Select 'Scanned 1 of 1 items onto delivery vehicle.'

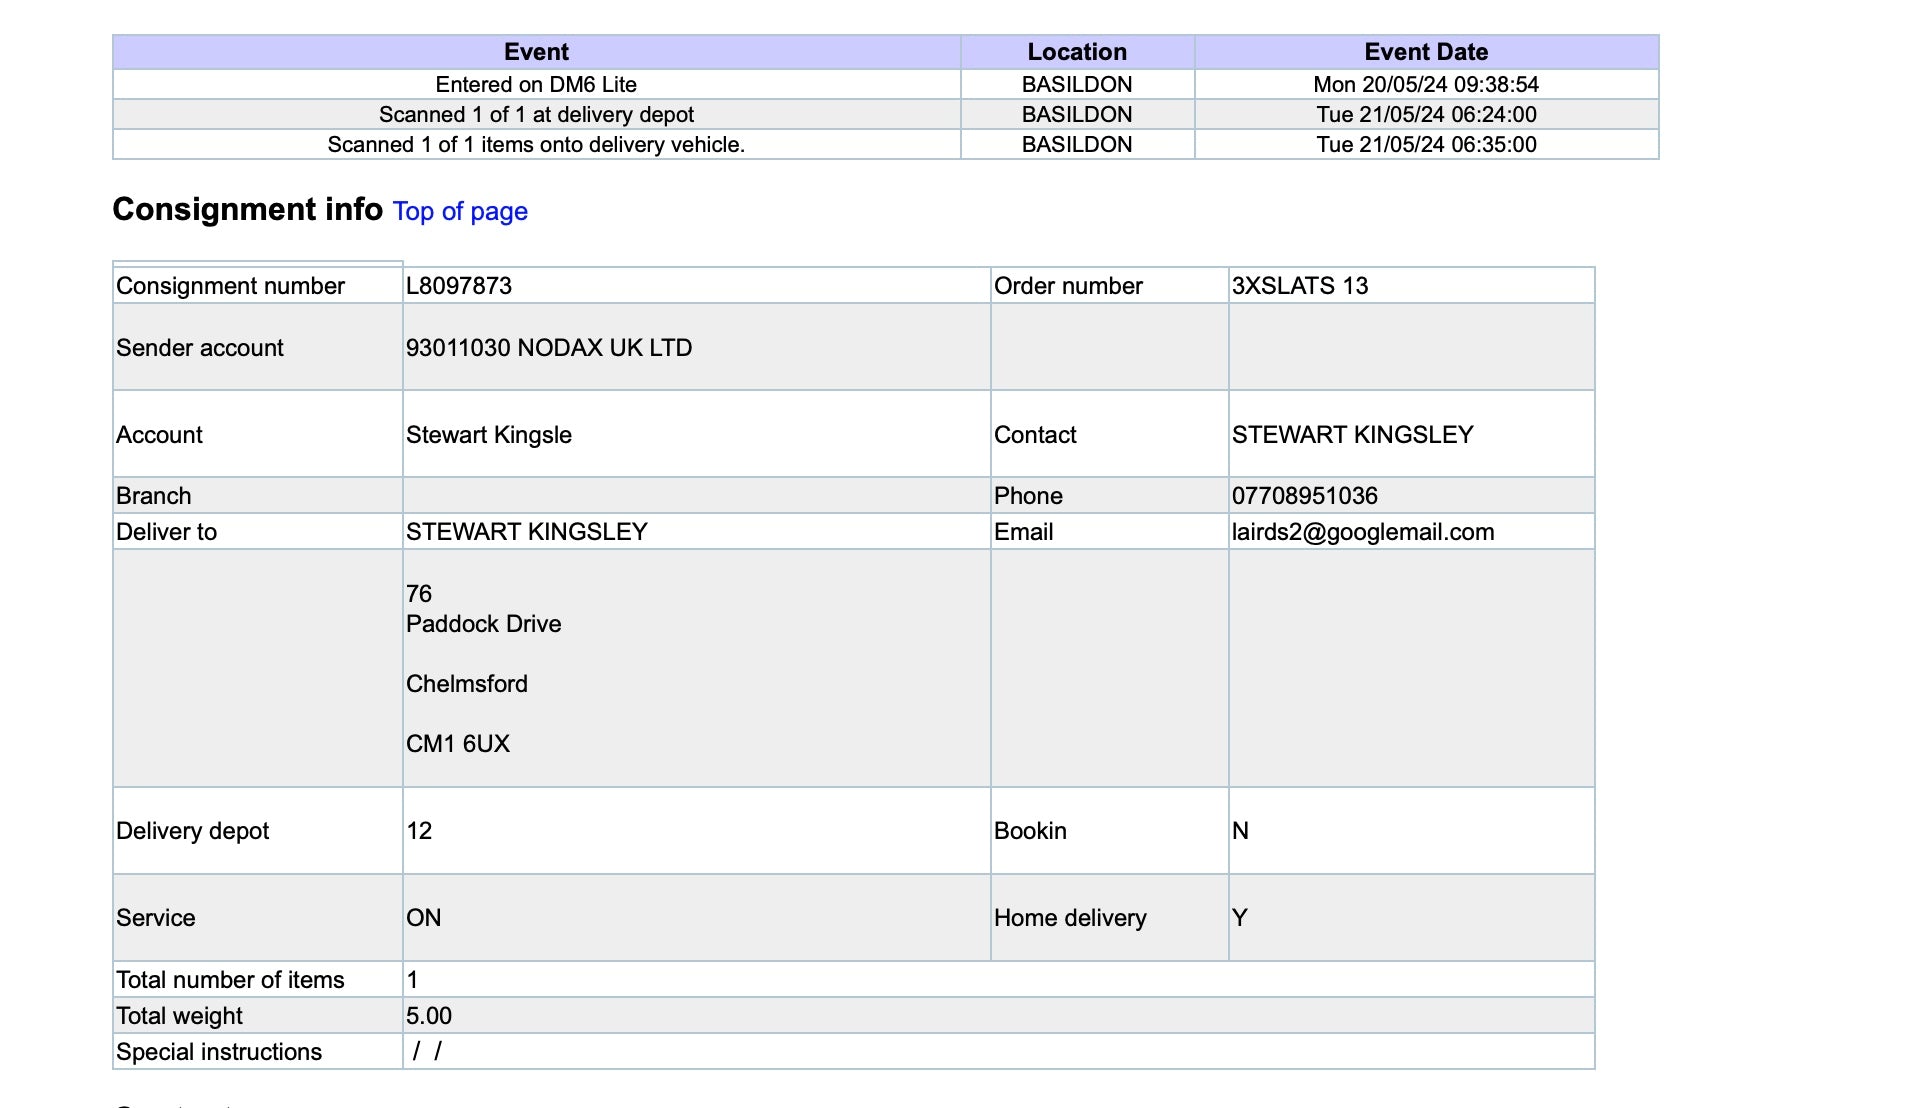tap(536, 144)
